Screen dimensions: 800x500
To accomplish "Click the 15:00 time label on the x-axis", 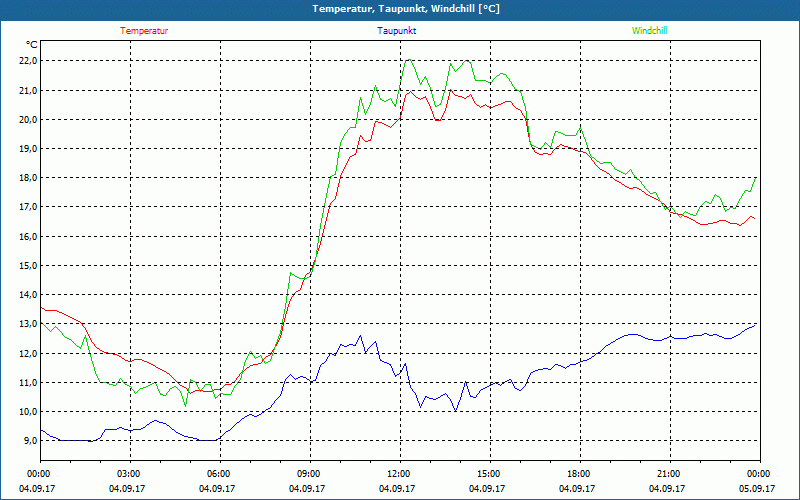I will pos(488,474).
